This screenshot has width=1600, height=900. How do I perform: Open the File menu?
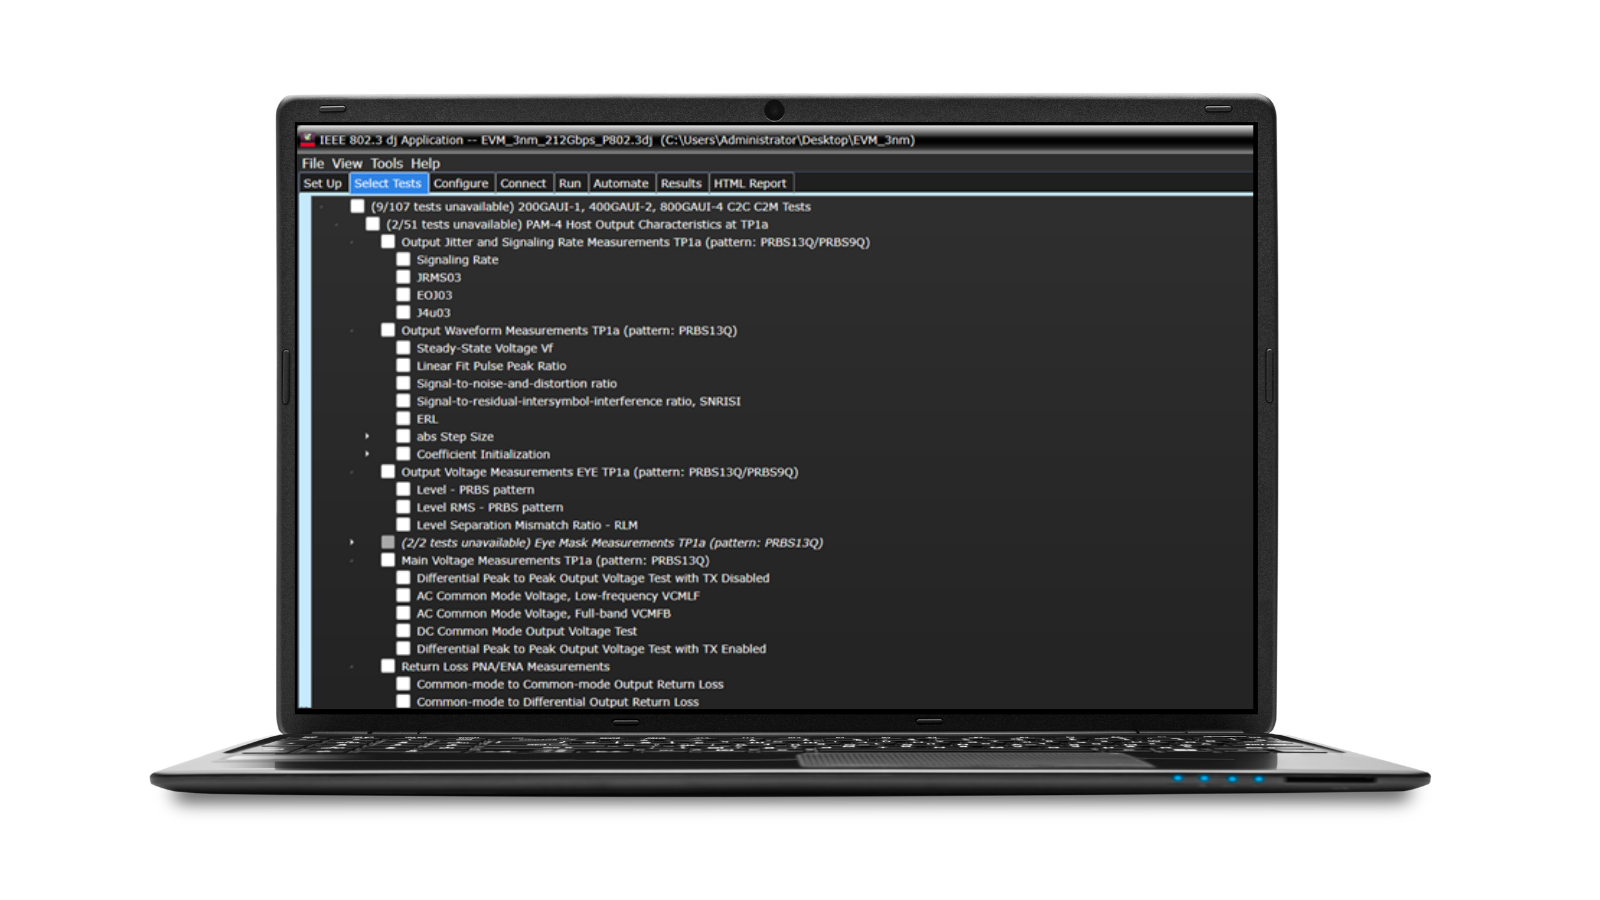point(313,163)
